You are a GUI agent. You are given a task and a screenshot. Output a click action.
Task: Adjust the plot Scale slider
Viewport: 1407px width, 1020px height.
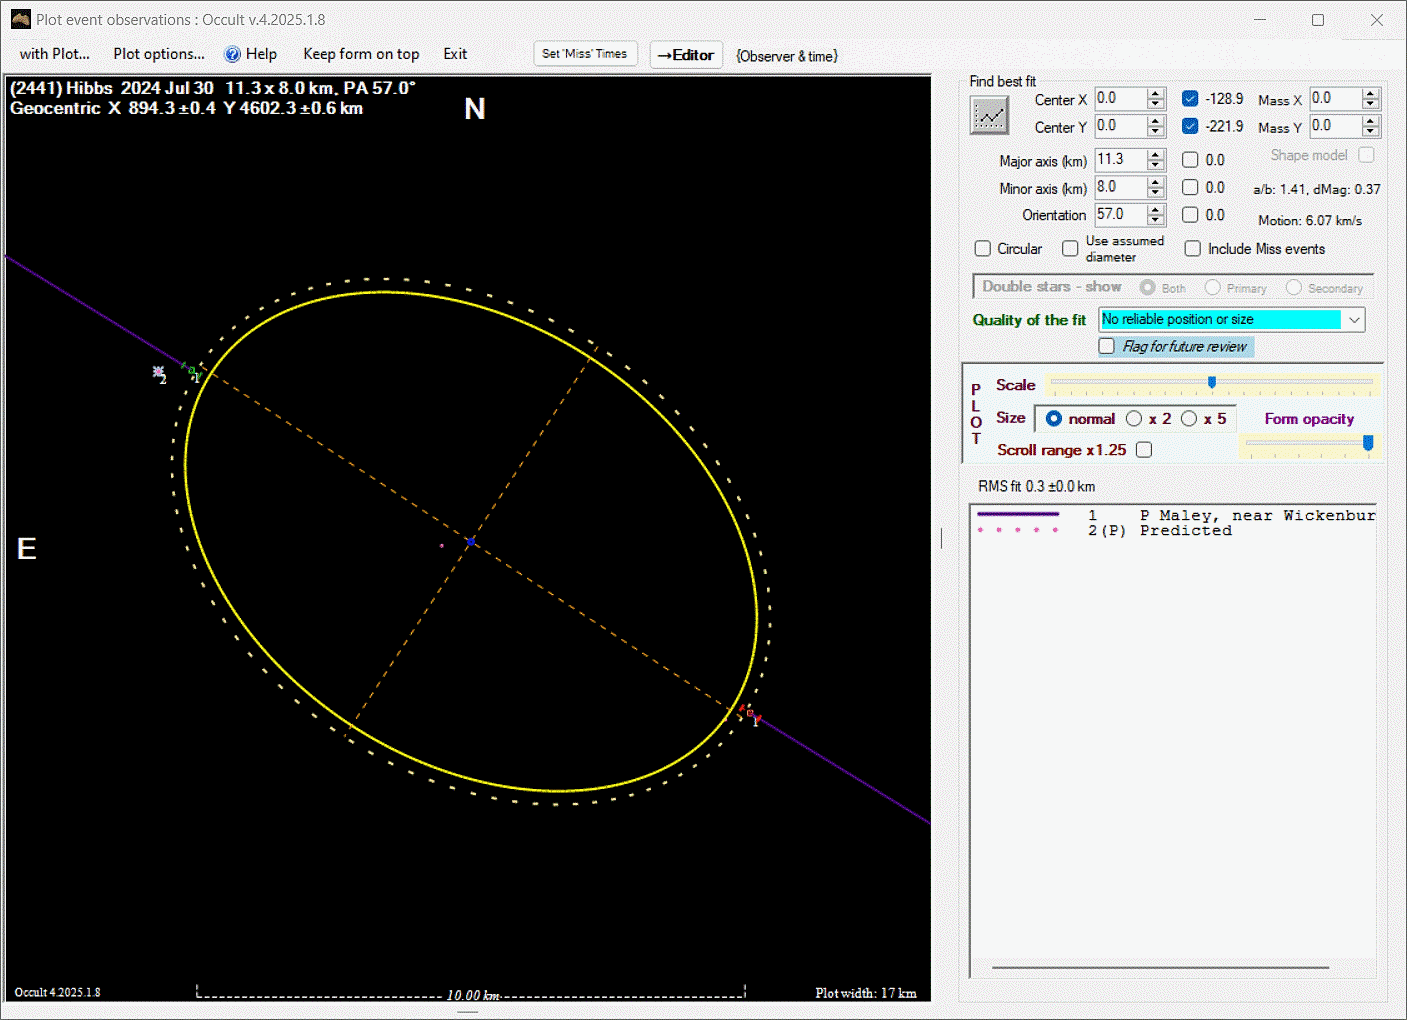1212,383
